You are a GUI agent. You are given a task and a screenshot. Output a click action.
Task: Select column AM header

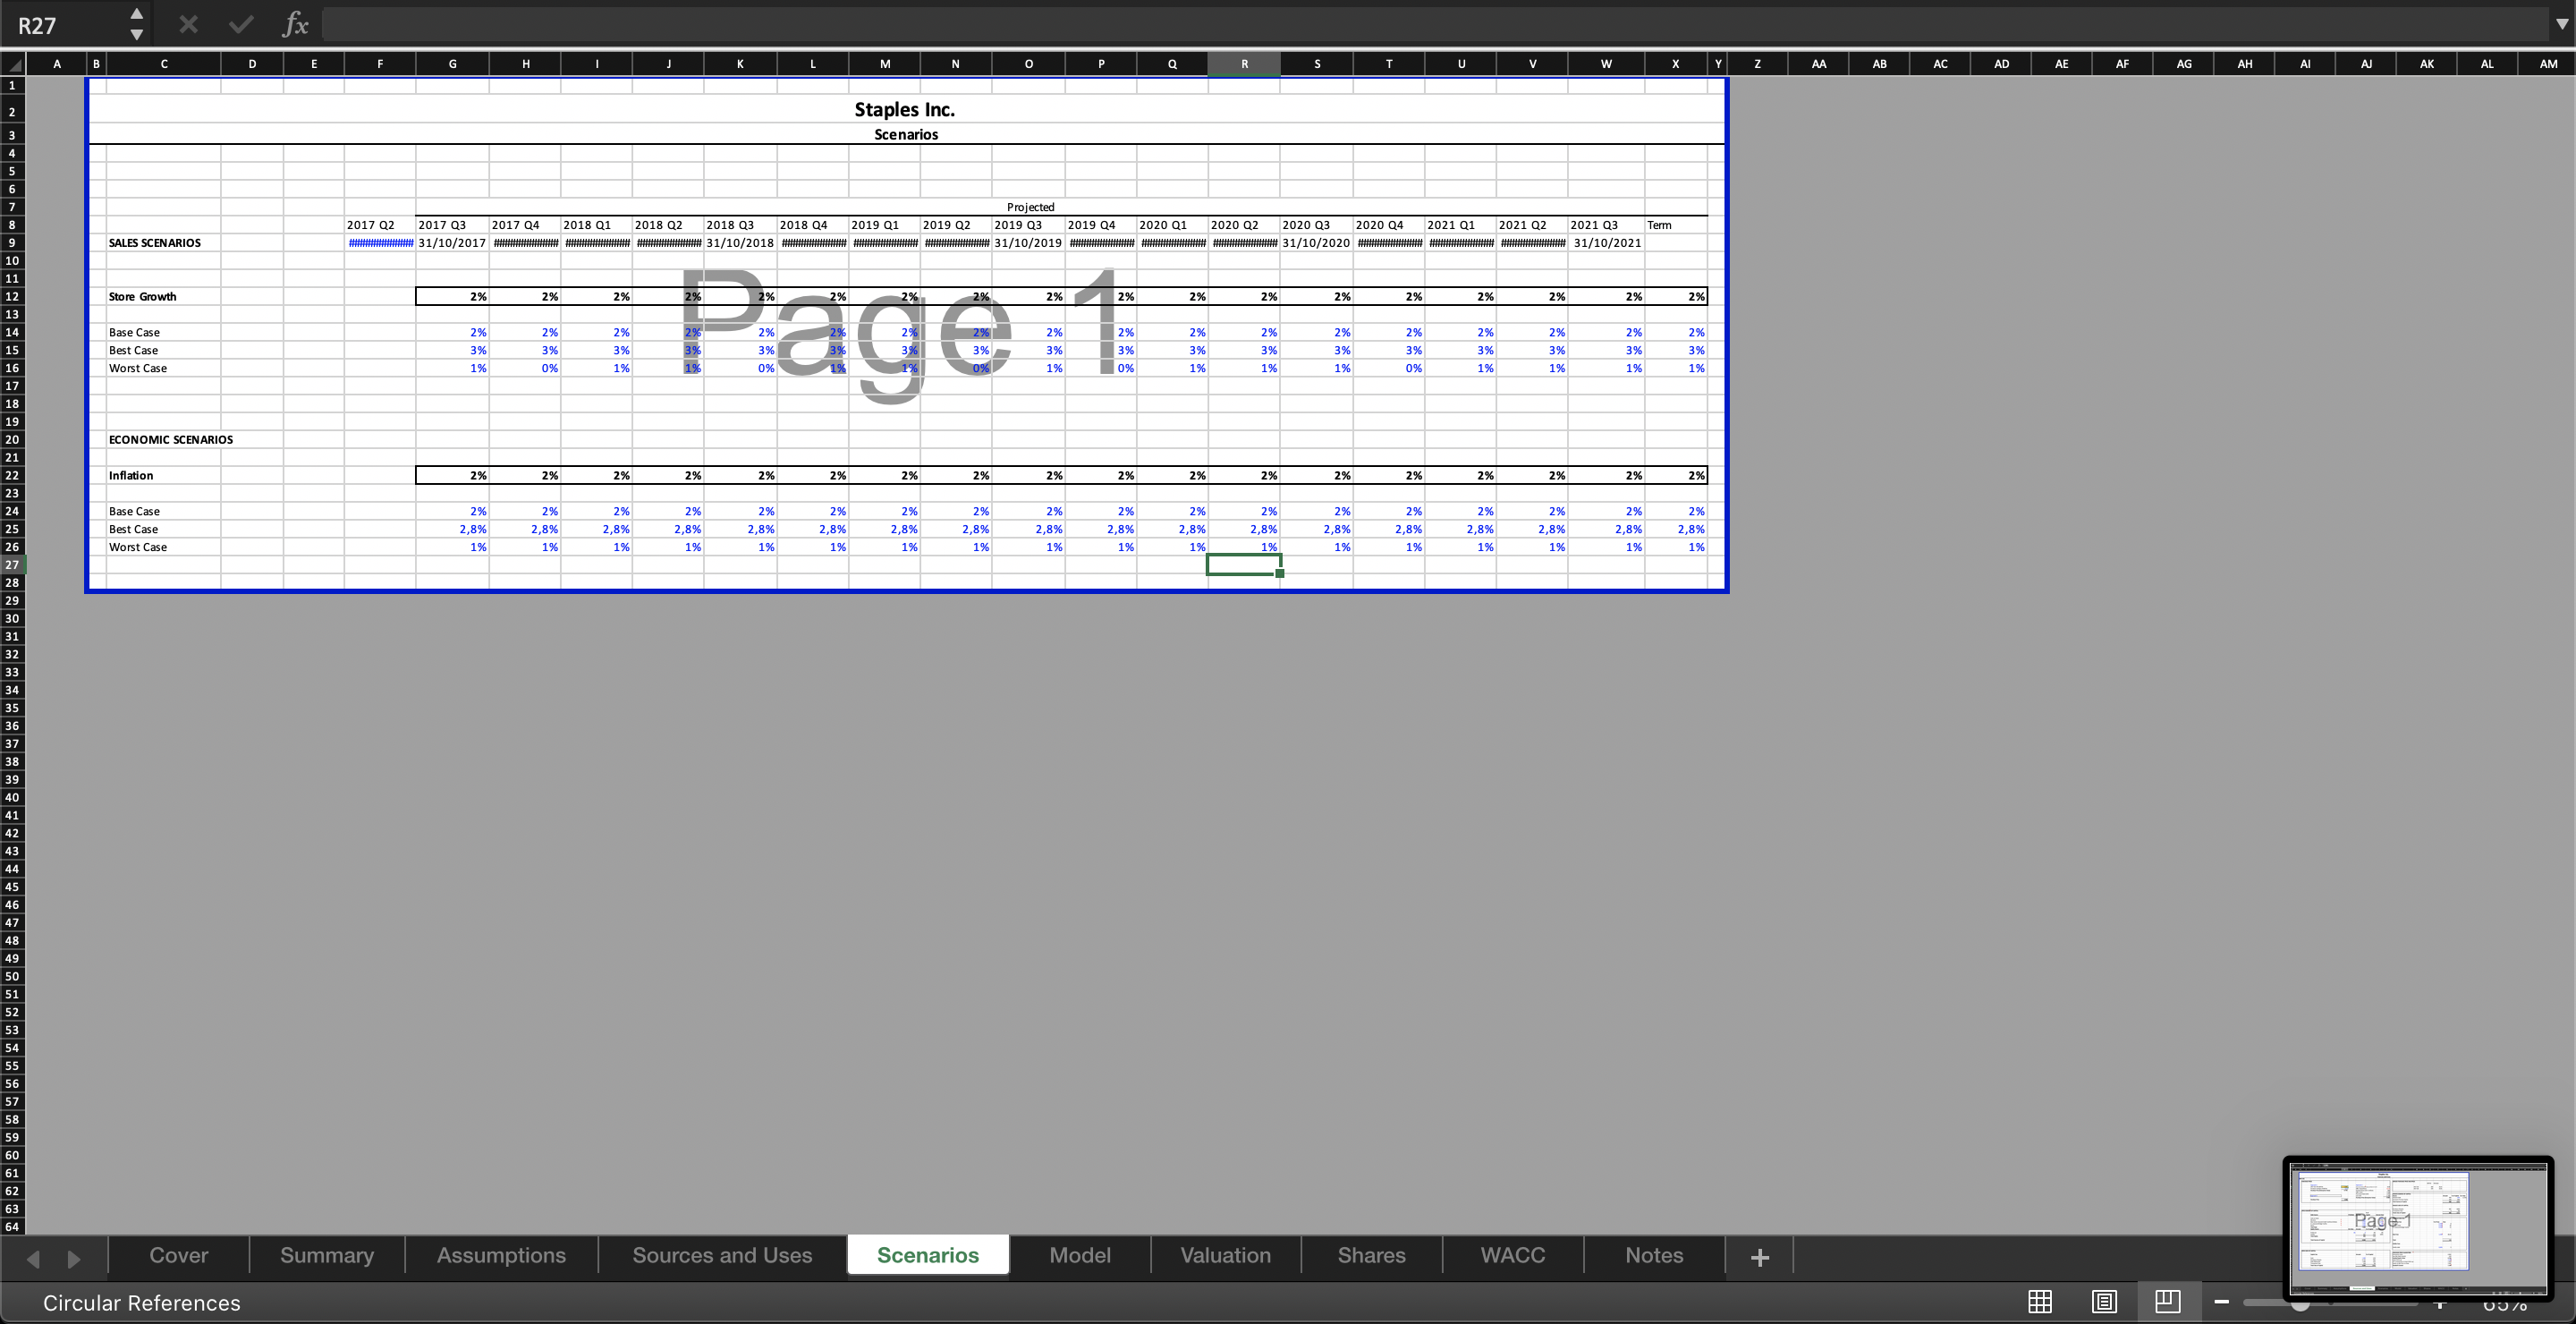coord(2548,64)
